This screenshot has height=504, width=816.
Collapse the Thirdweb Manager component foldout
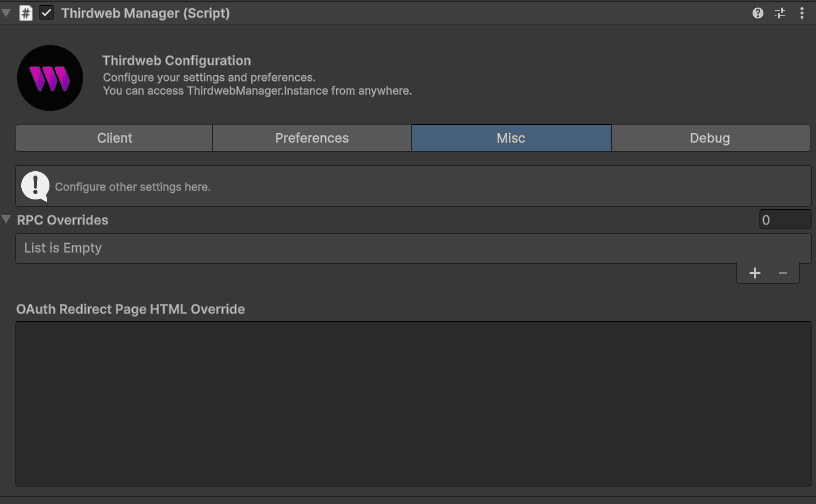pyautogui.click(x=7, y=13)
